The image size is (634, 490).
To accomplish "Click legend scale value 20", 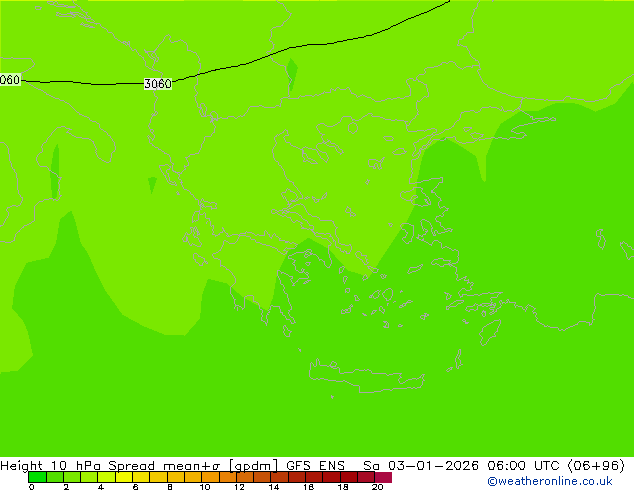I will coord(378,487).
